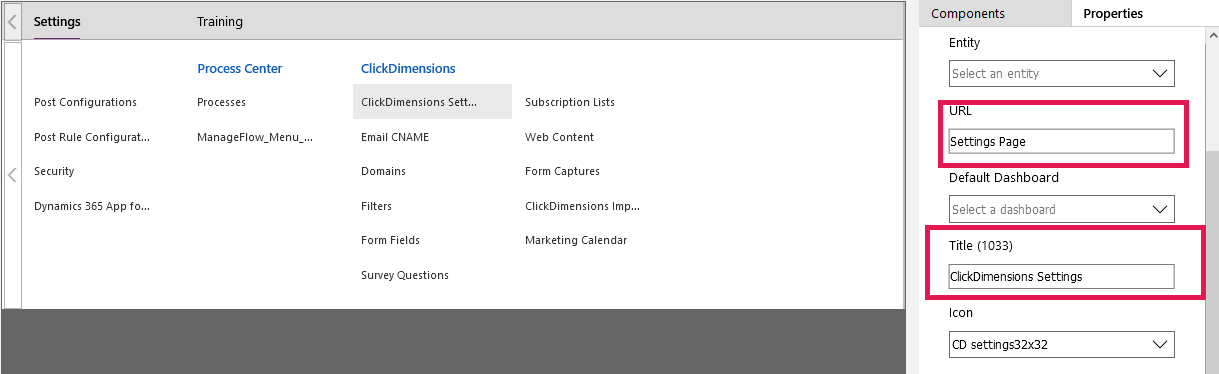Select the Email CNAME subarea
The image size is (1219, 374).
pyautogui.click(x=395, y=137)
